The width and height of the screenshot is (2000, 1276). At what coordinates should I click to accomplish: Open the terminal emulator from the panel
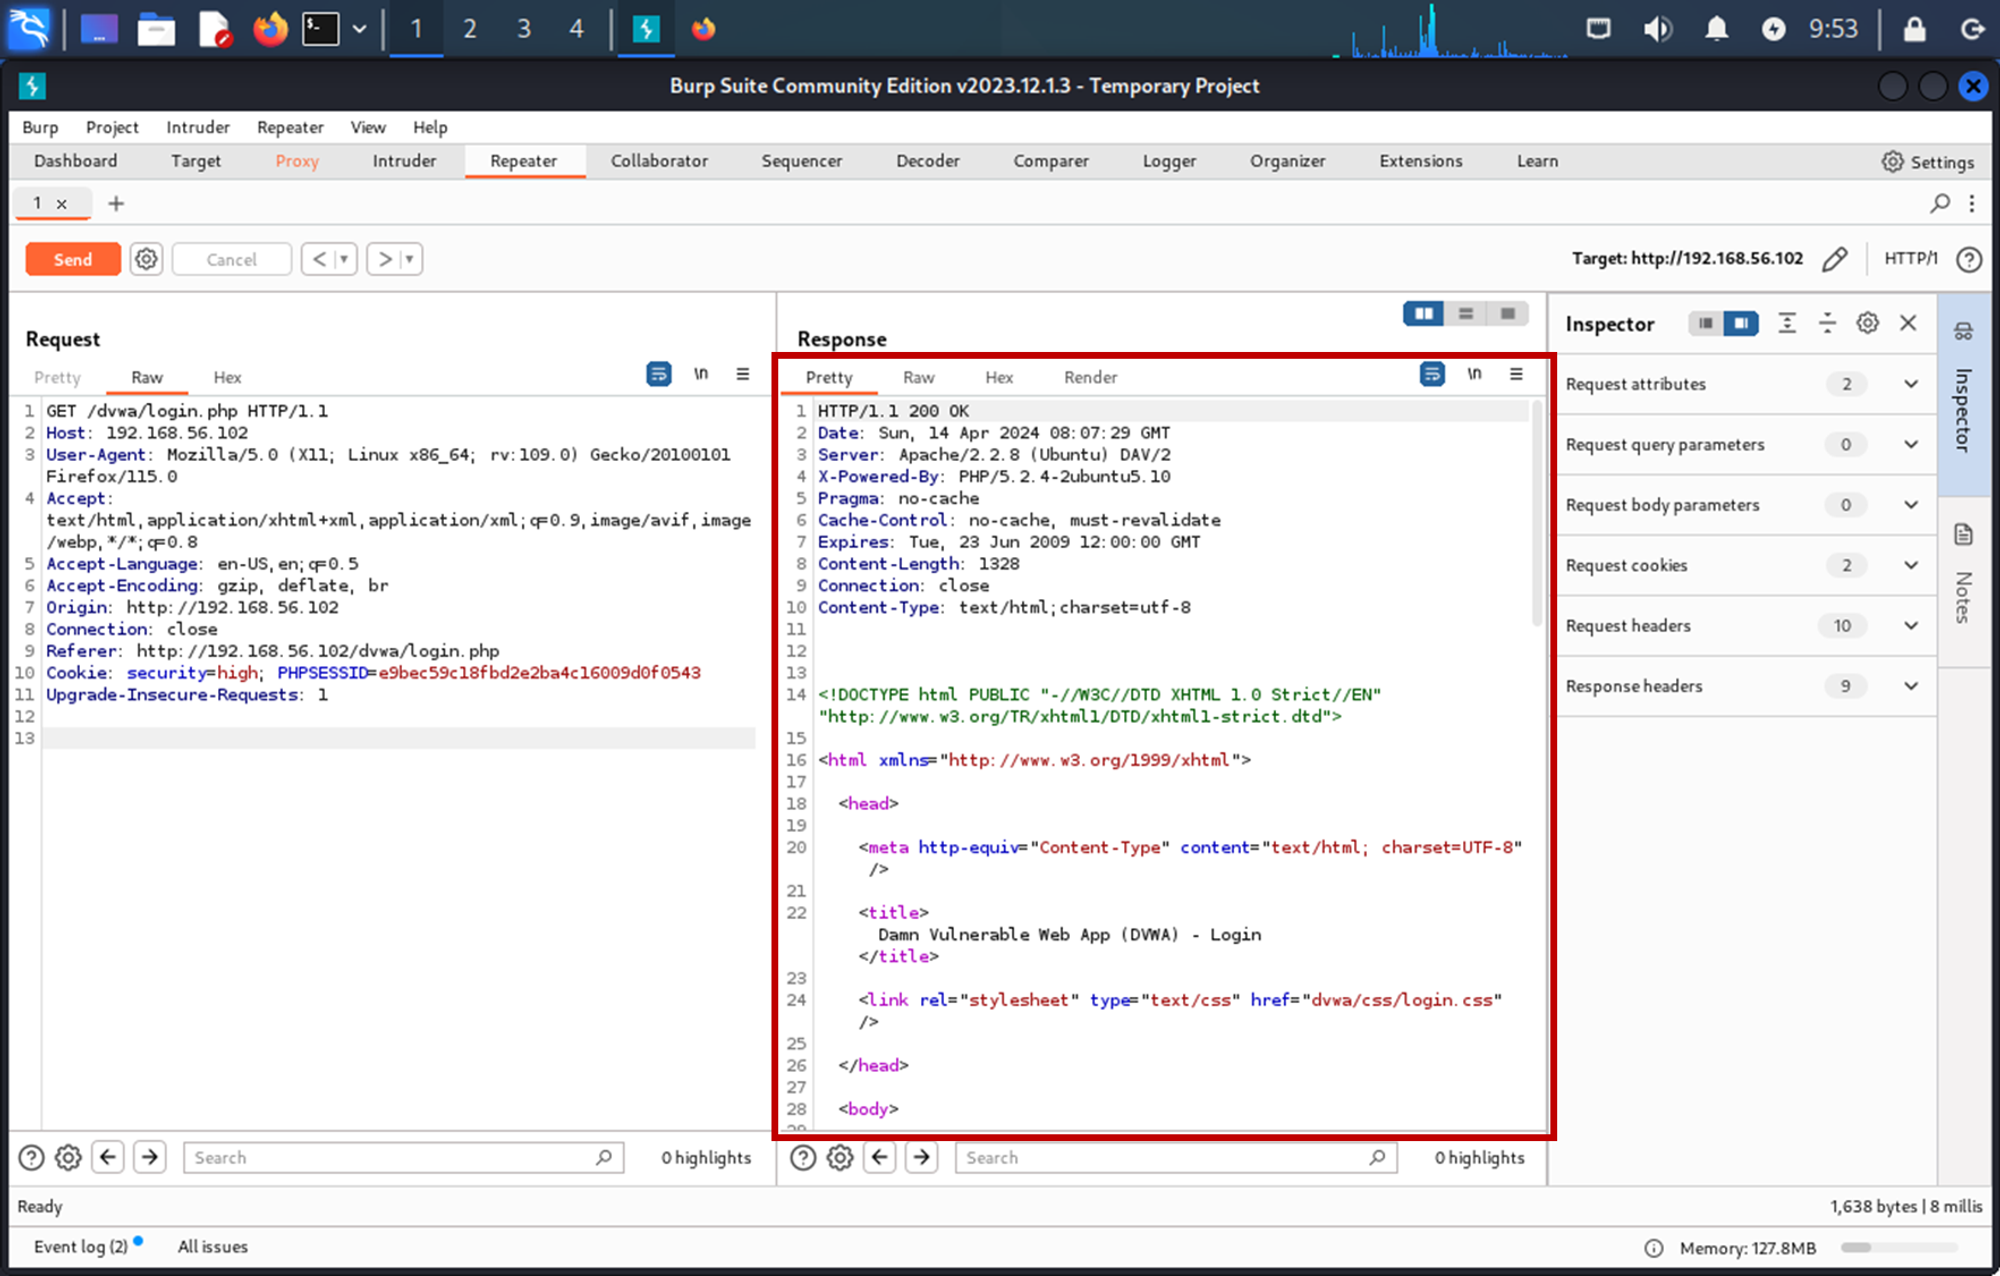coord(321,28)
